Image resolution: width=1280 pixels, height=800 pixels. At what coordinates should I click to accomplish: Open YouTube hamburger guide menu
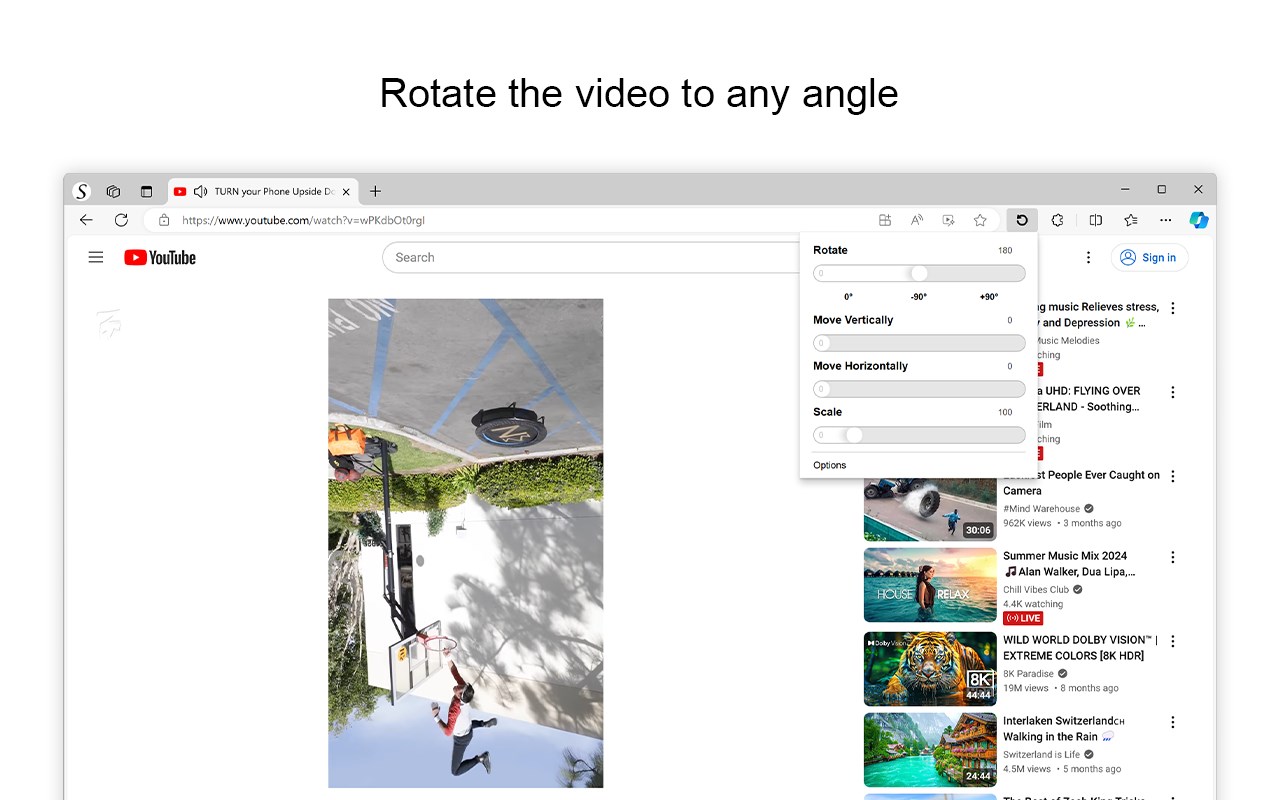pyautogui.click(x=96, y=257)
